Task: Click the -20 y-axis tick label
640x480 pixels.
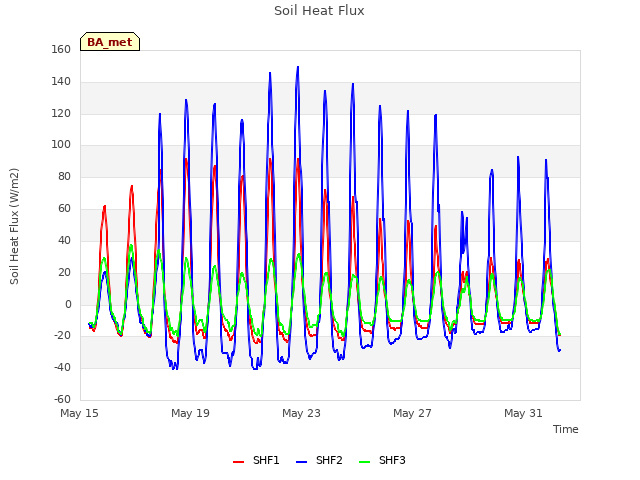Action: [62, 336]
